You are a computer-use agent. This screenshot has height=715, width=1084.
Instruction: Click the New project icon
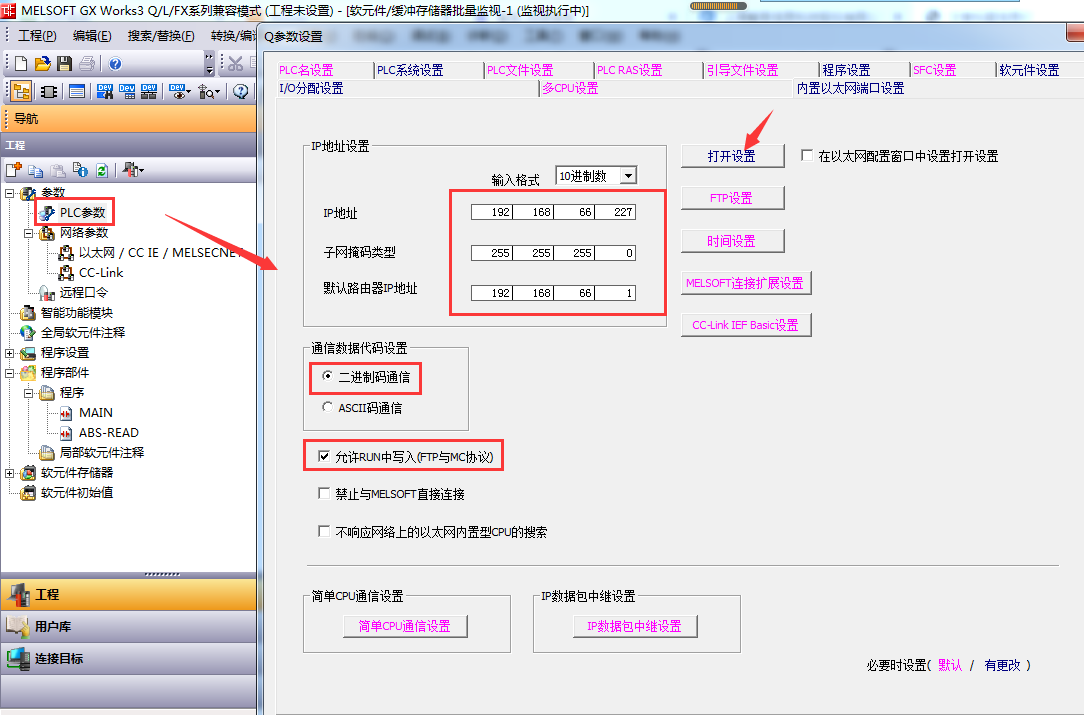tap(21, 64)
